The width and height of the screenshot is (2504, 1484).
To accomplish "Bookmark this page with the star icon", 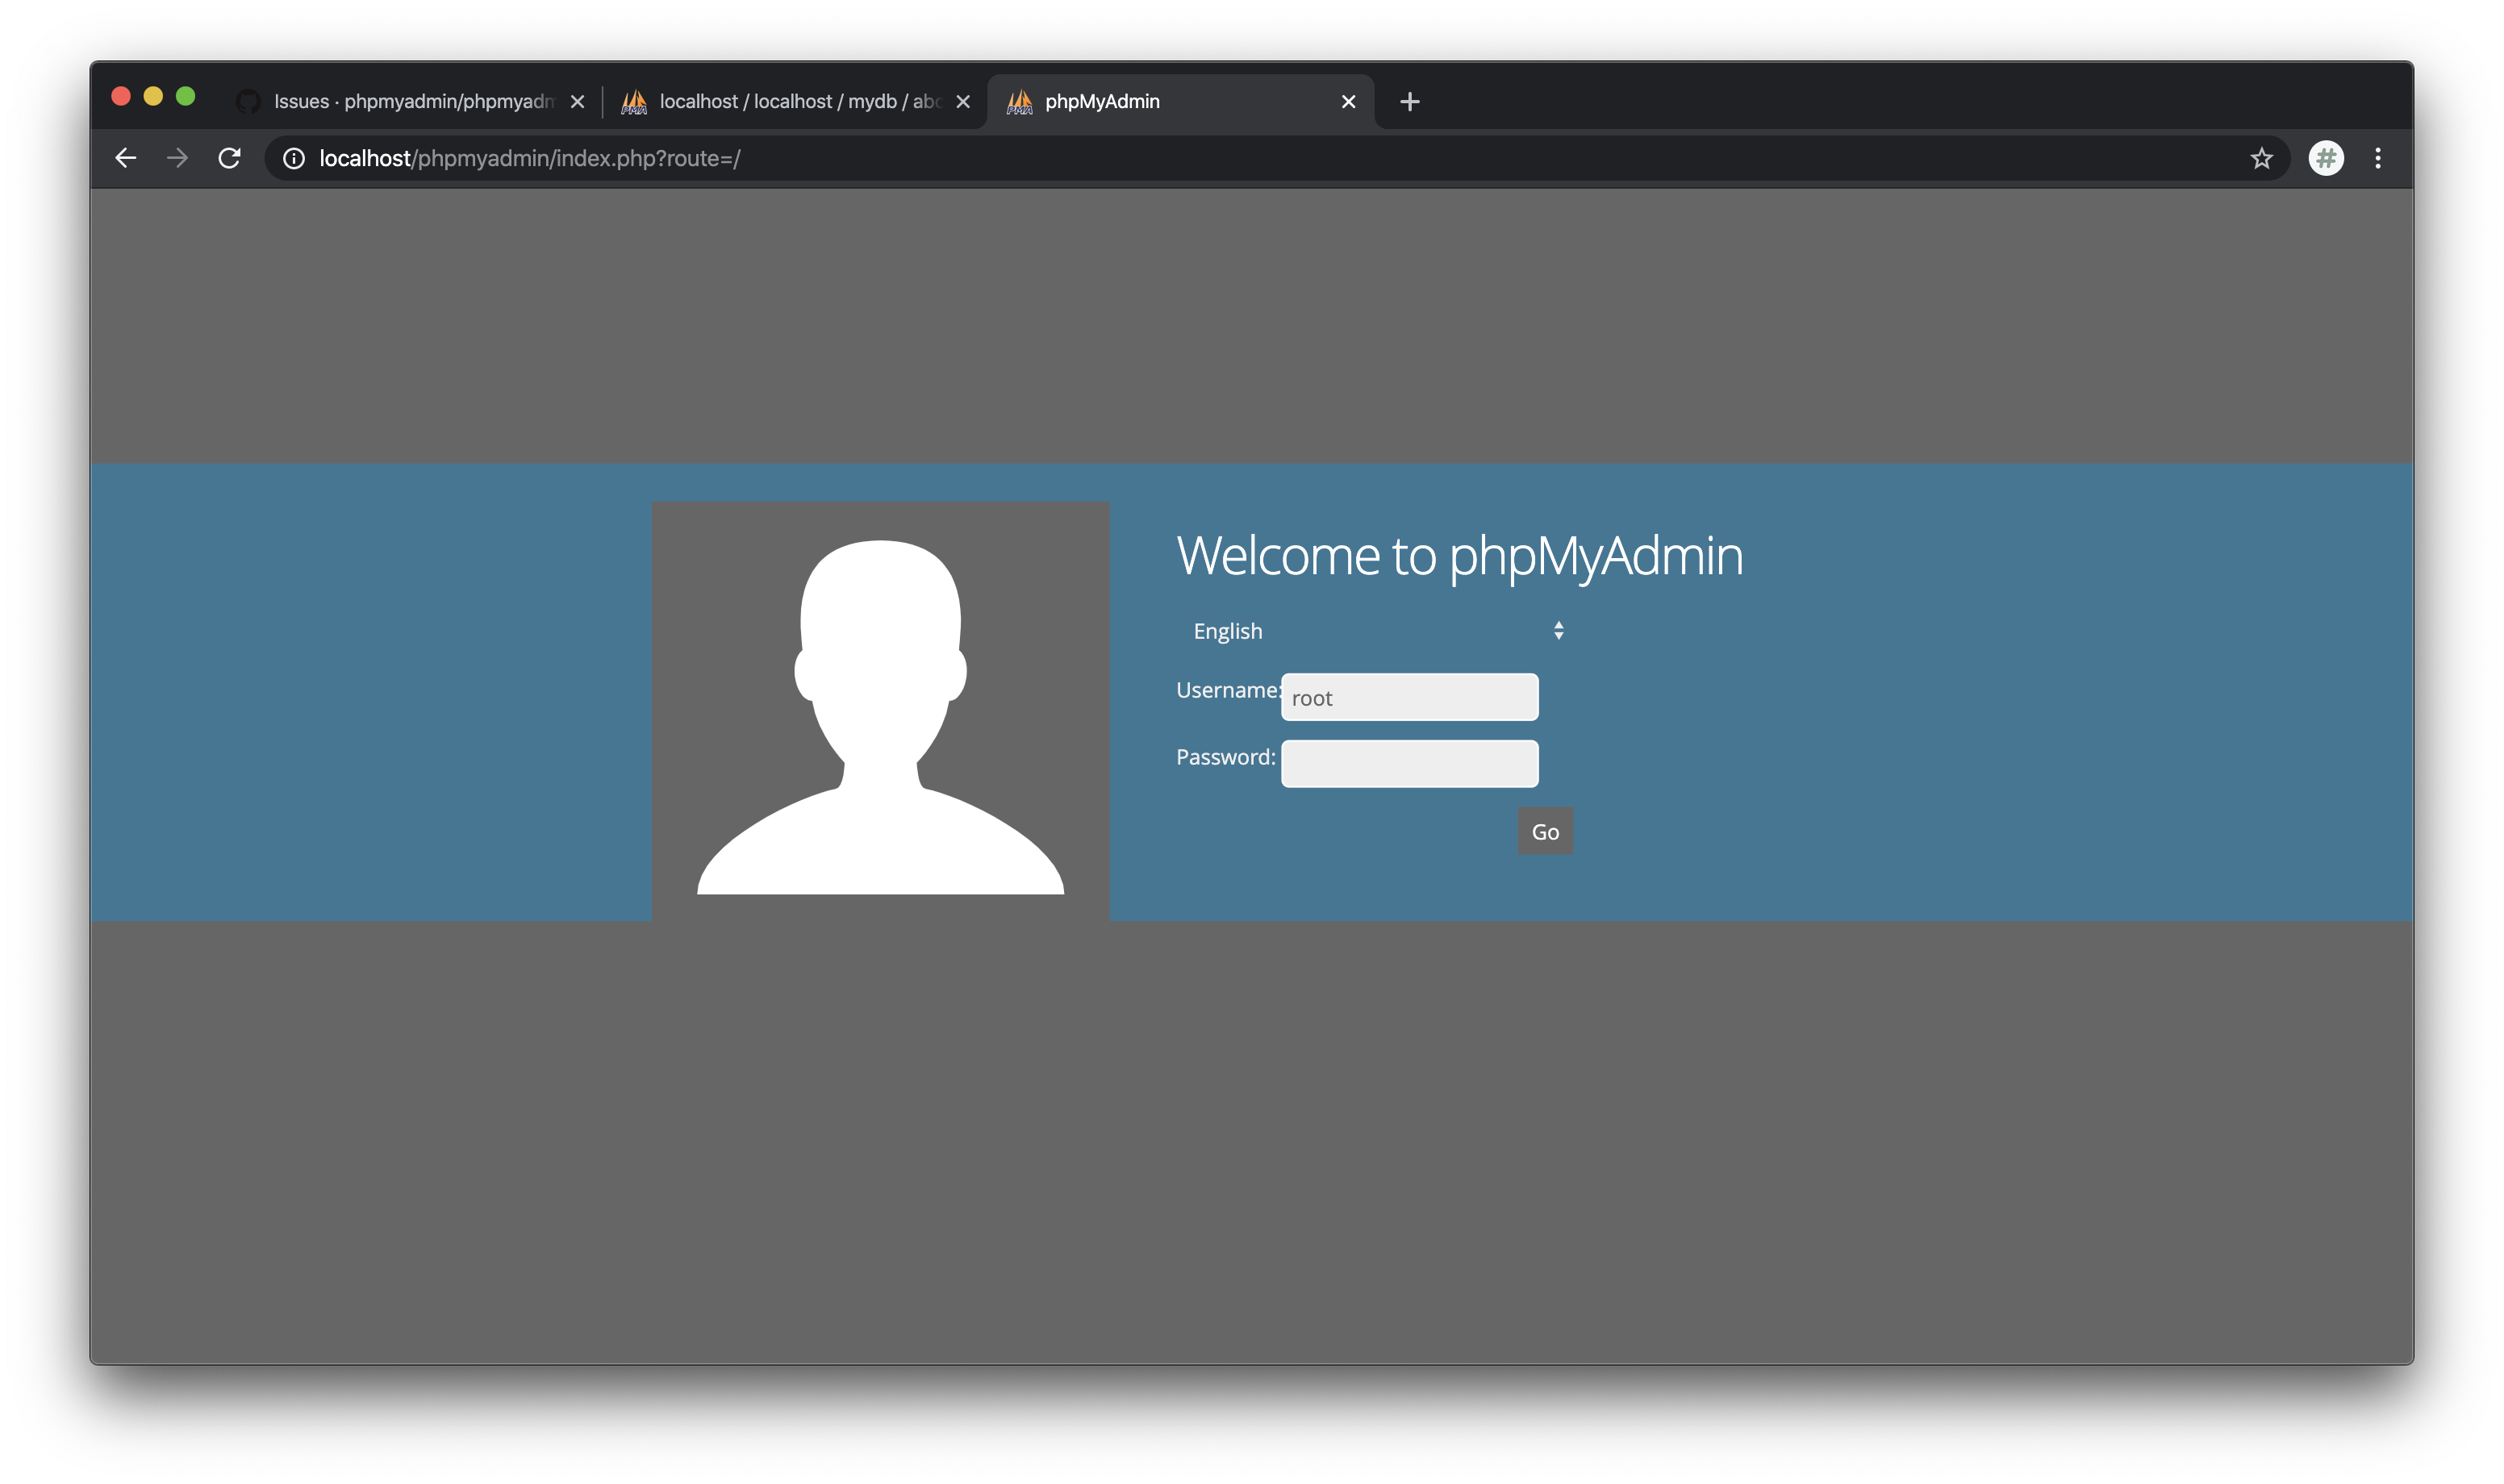I will [x=2261, y=158].
